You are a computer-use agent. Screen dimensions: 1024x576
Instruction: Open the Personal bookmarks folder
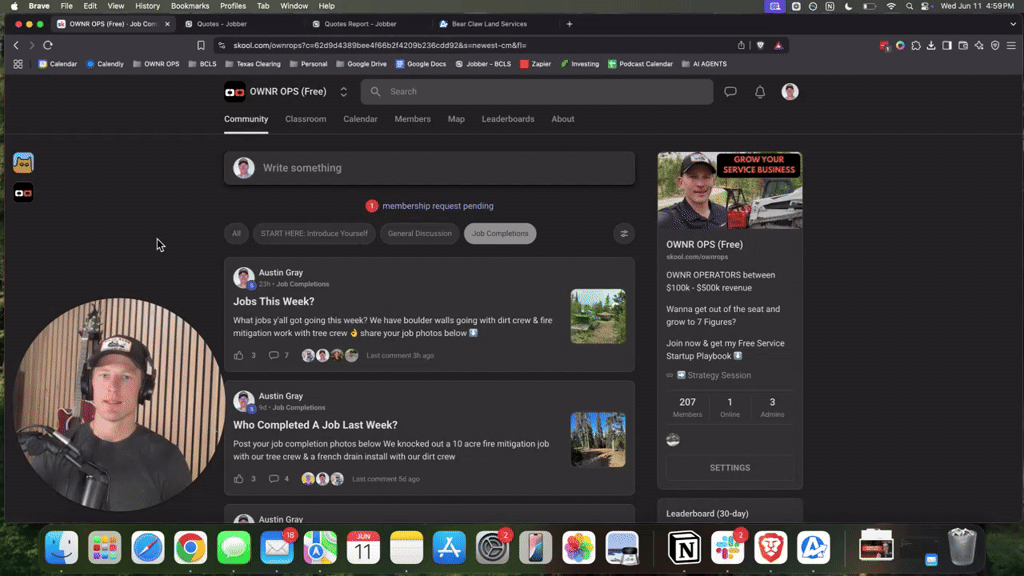(308, 64)
